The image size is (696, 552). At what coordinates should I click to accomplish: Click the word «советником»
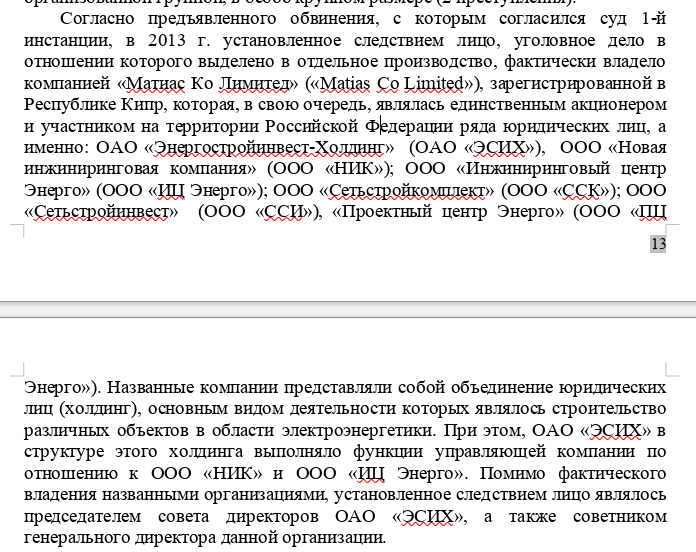[x=620, y=517]
